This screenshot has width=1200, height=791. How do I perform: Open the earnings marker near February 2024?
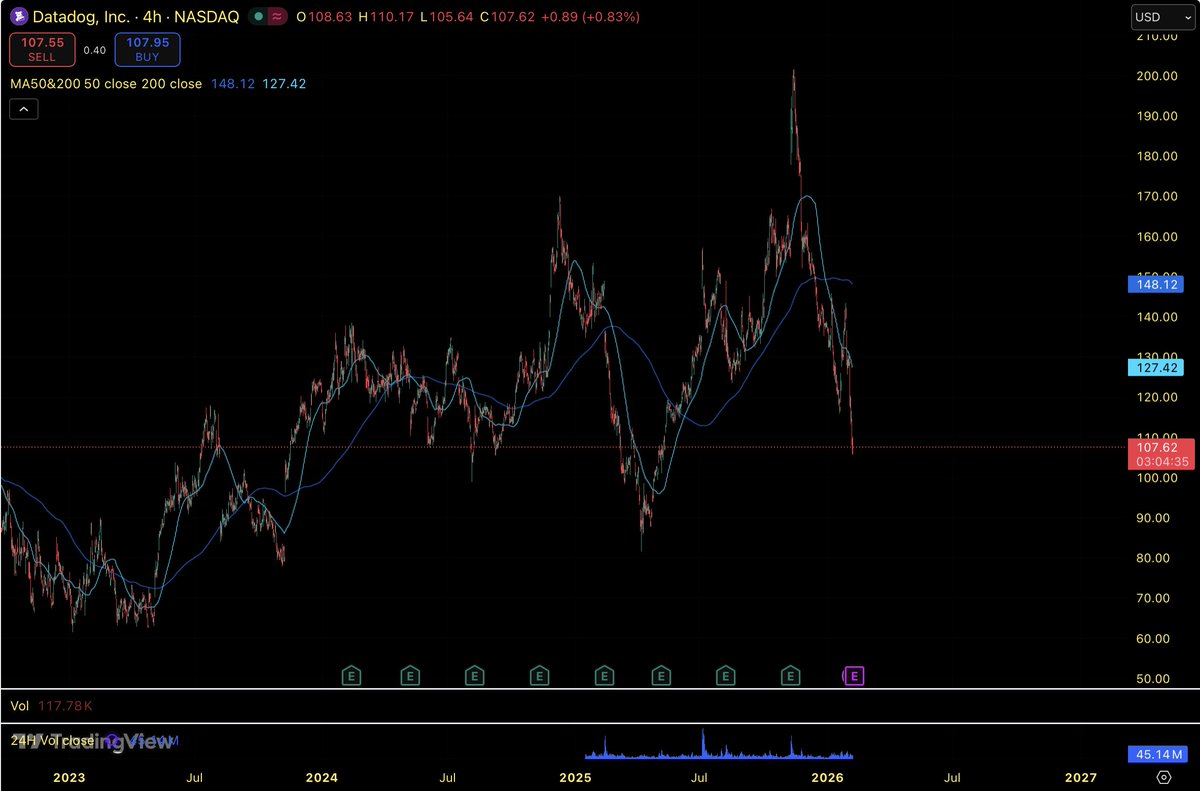[351, 677]
